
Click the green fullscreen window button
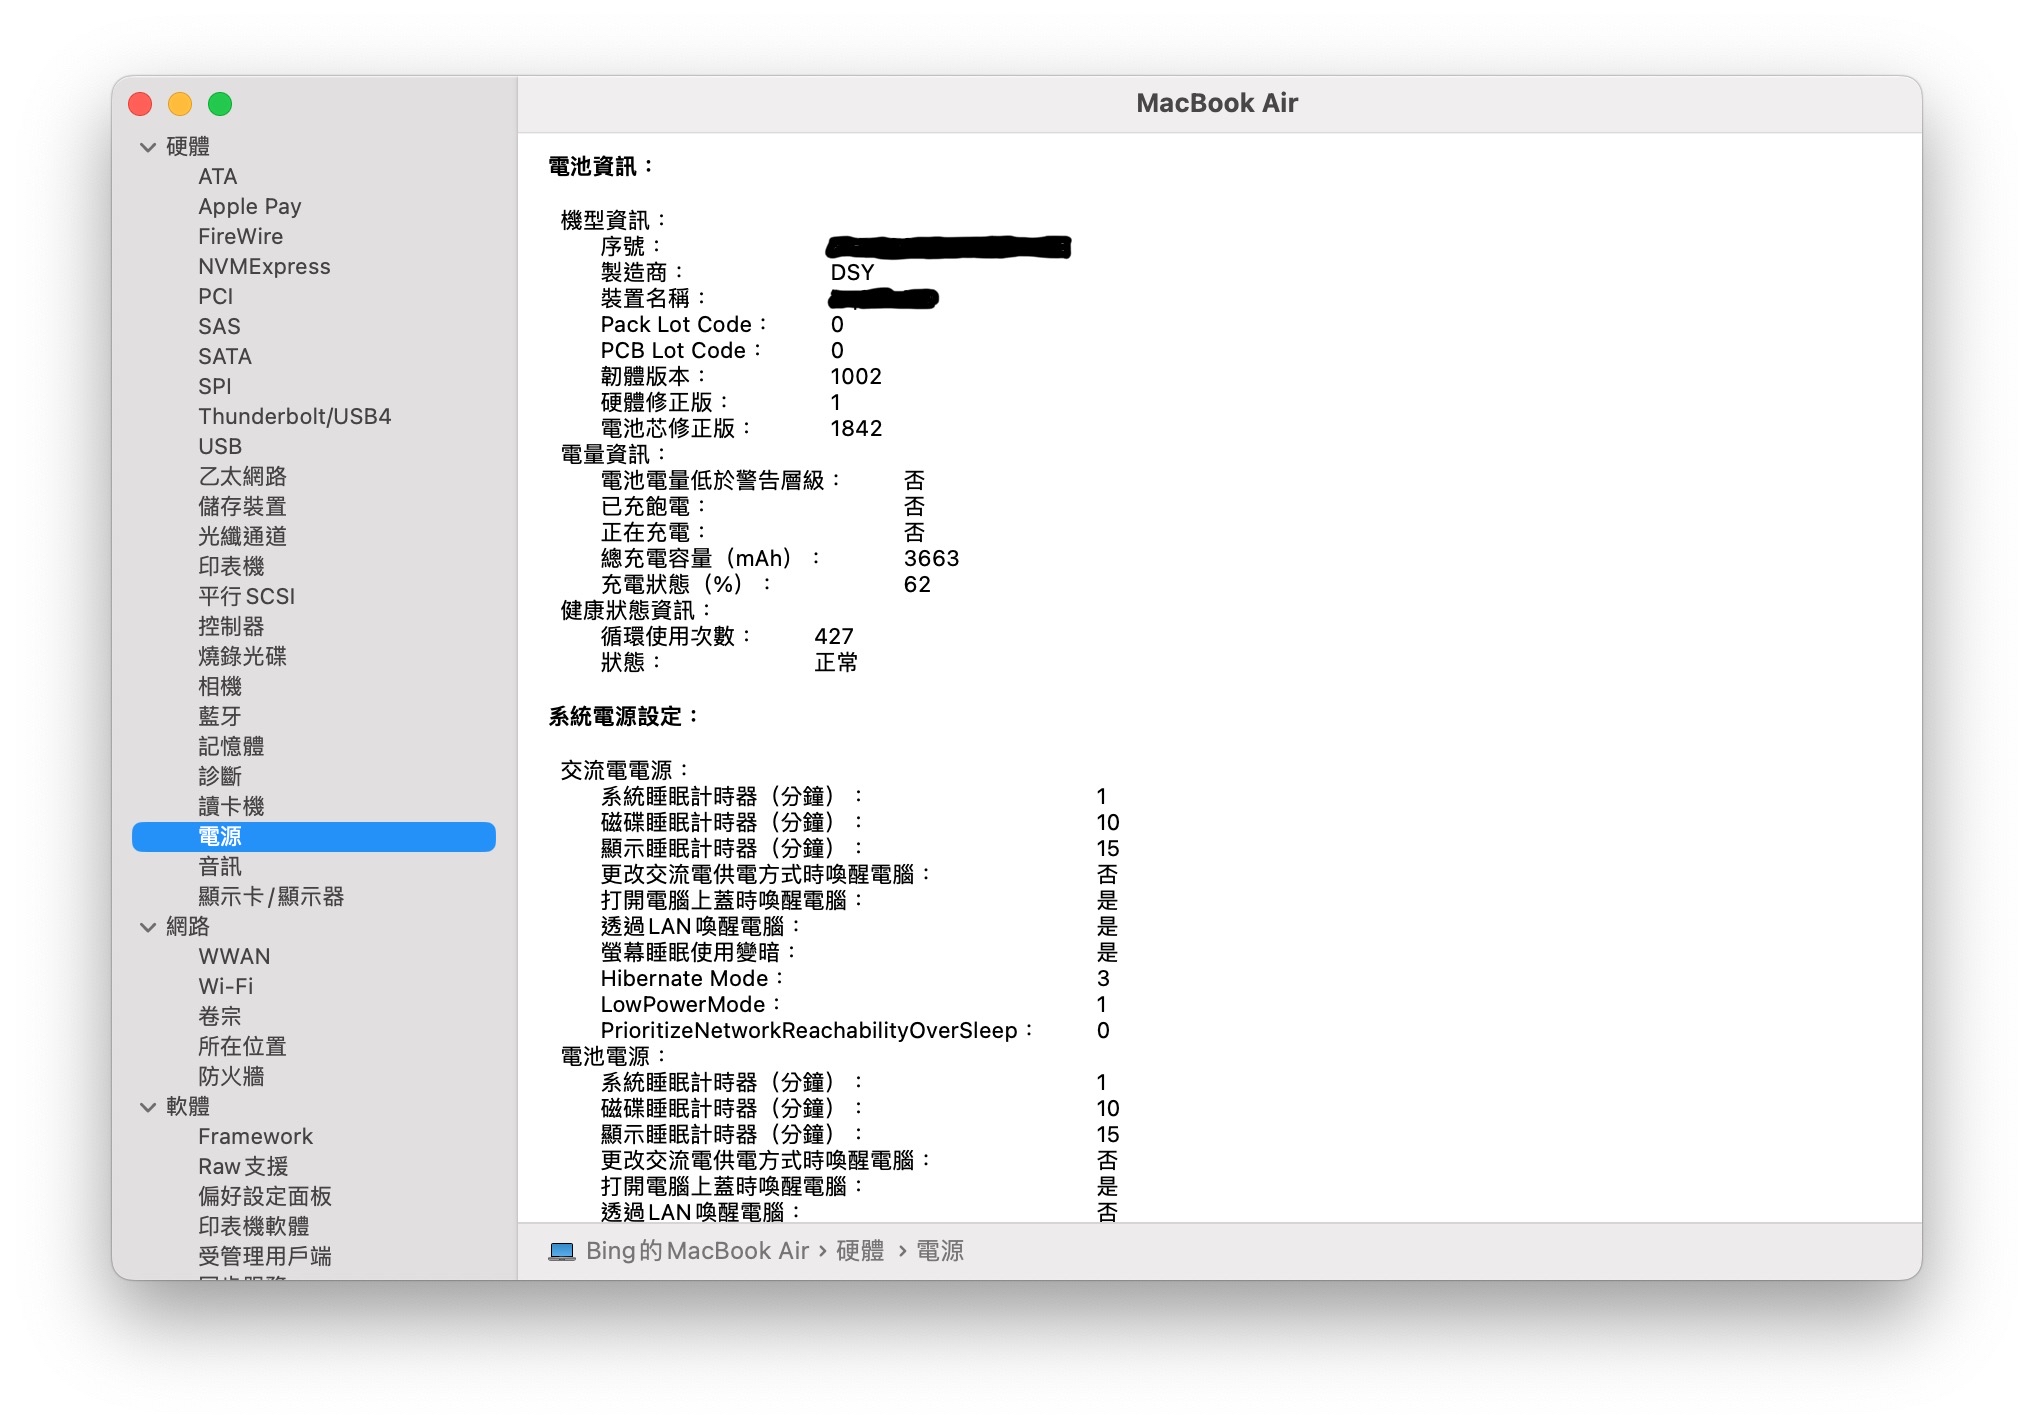220,104
